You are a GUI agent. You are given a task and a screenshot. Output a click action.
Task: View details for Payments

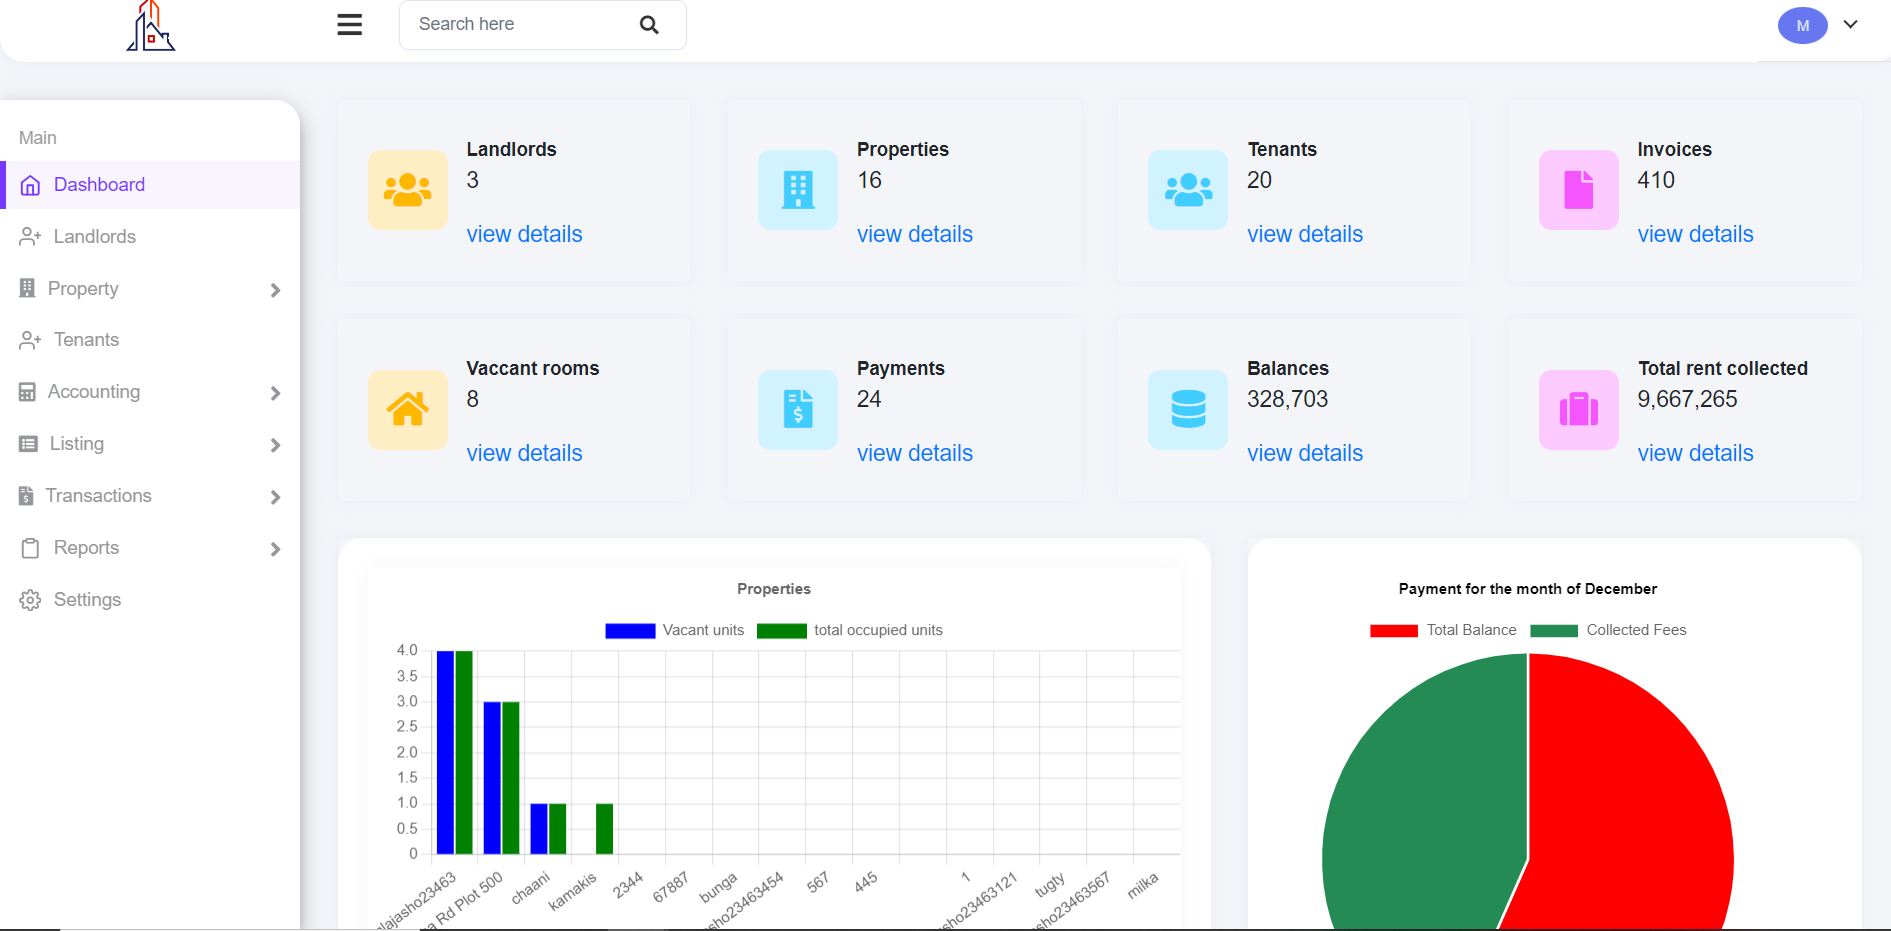coord(915,453)
